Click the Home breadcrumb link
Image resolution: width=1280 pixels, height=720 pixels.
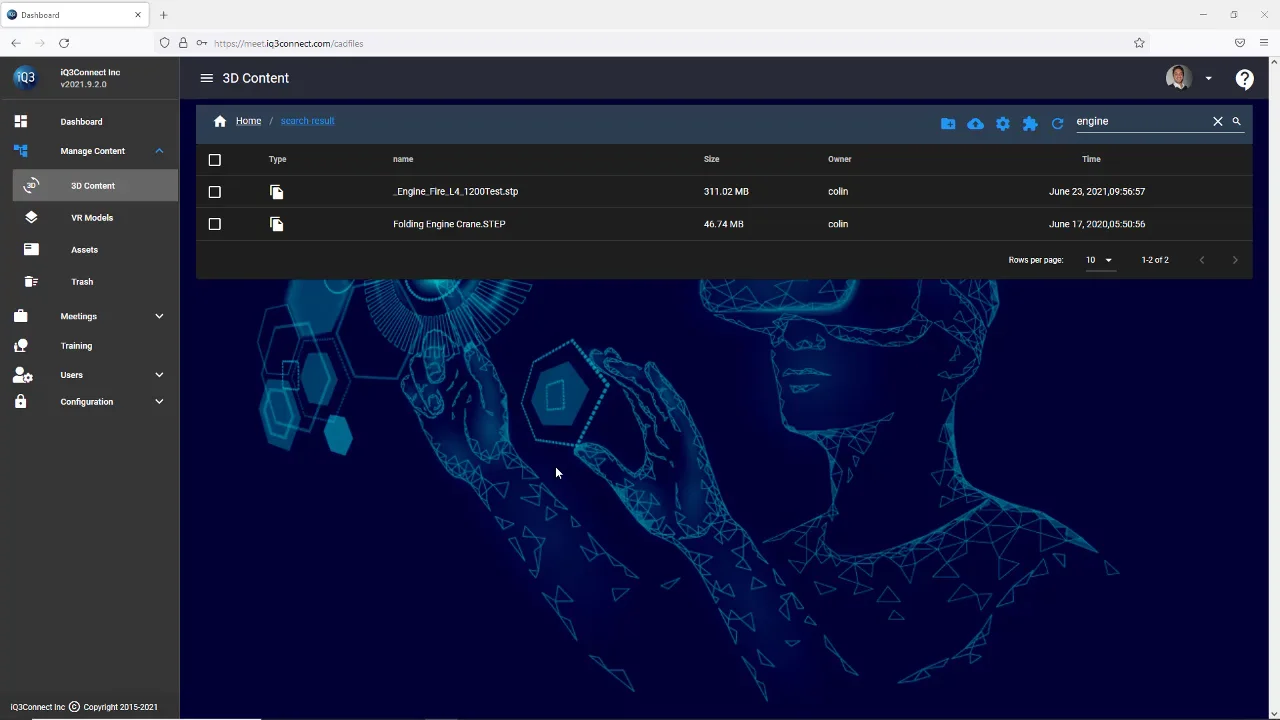tap(248, 121)
